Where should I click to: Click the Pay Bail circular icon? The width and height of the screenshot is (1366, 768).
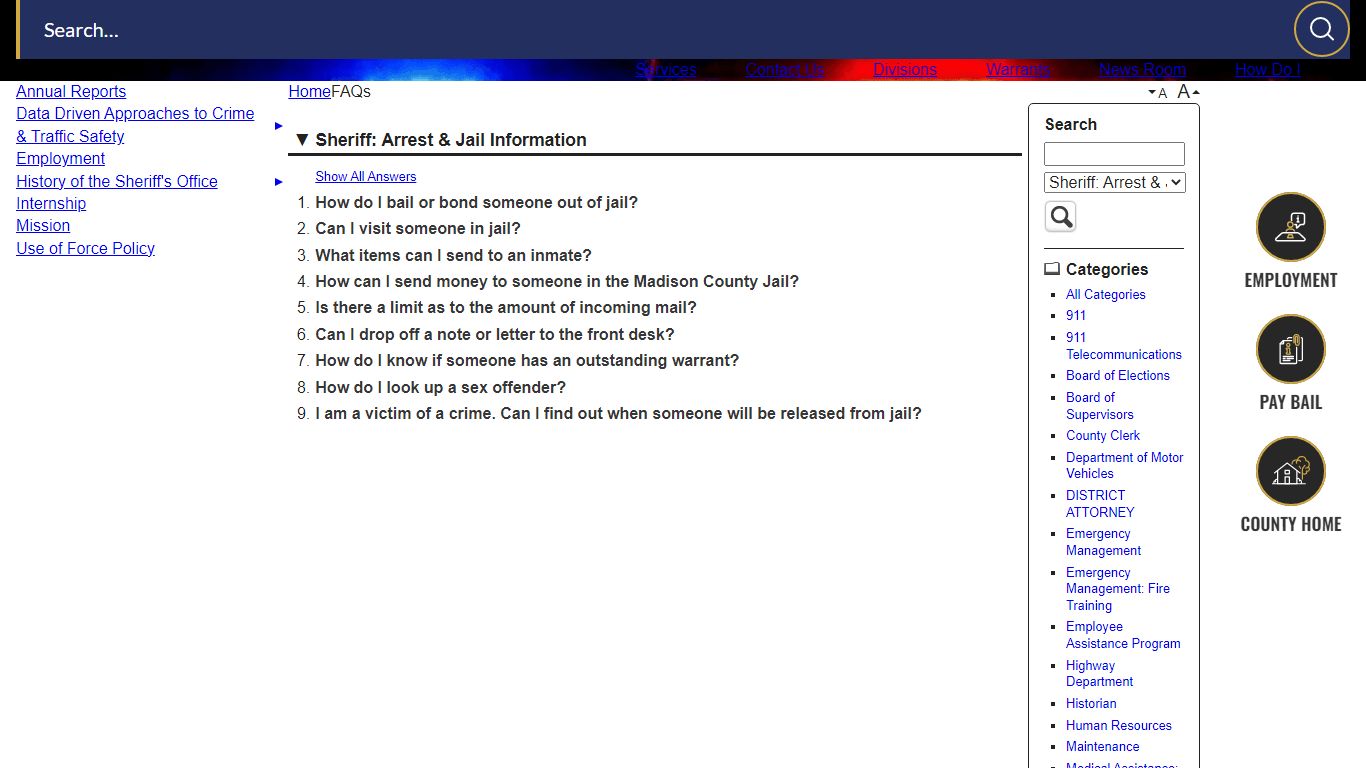(x=1290, y=349)
